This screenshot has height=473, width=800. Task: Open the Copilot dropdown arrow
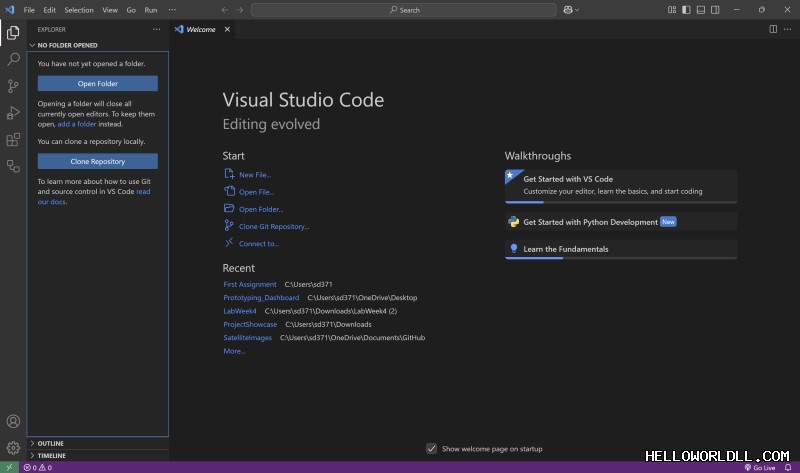click(x=577, y=10)
